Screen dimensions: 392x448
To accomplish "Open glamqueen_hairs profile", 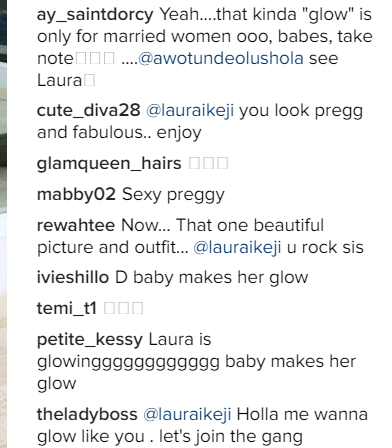I will tap(109, 164).
